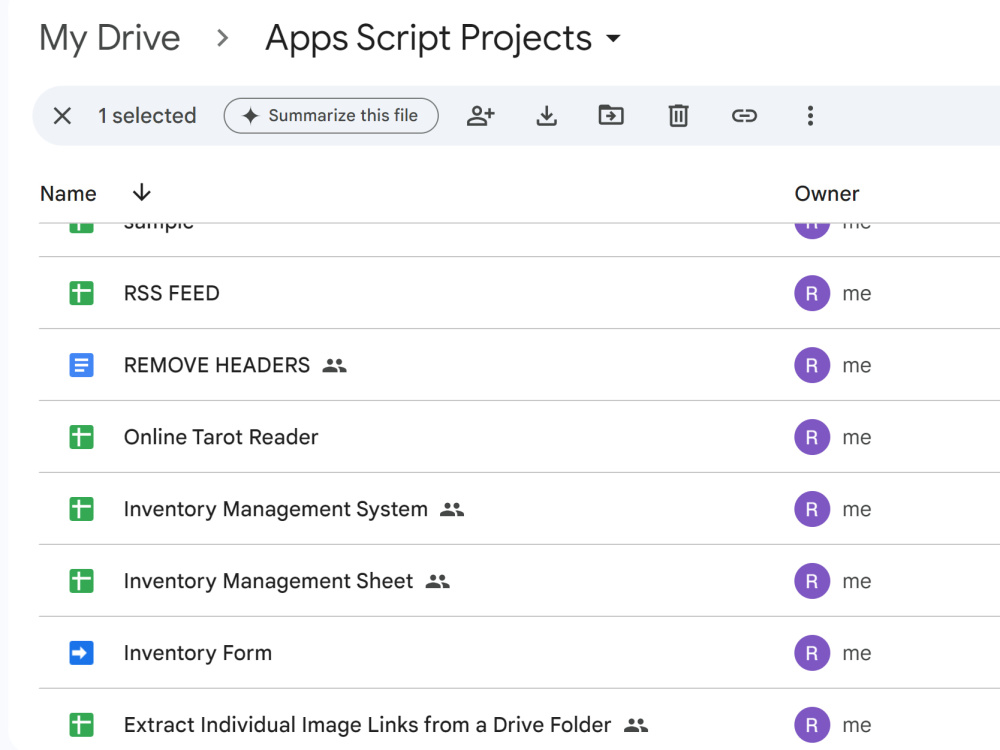This screenshot has width=1000, height=750.
Task: Click owner 'me' text in RSS FEED row
Action: [x=857, y=294]
